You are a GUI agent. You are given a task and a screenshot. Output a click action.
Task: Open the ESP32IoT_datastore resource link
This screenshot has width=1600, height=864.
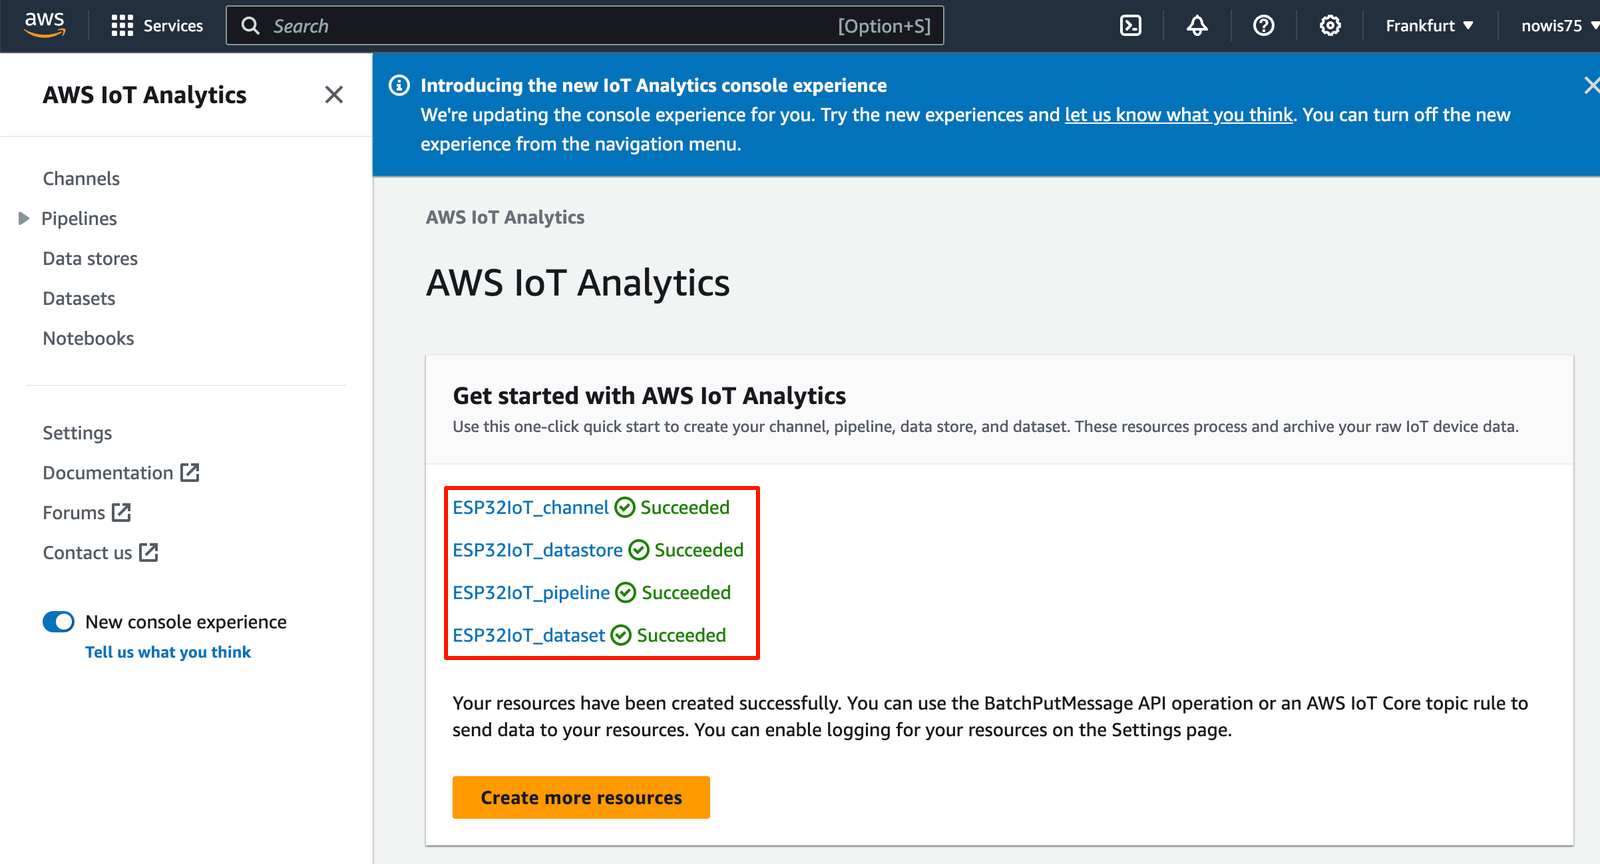point(537,550)
